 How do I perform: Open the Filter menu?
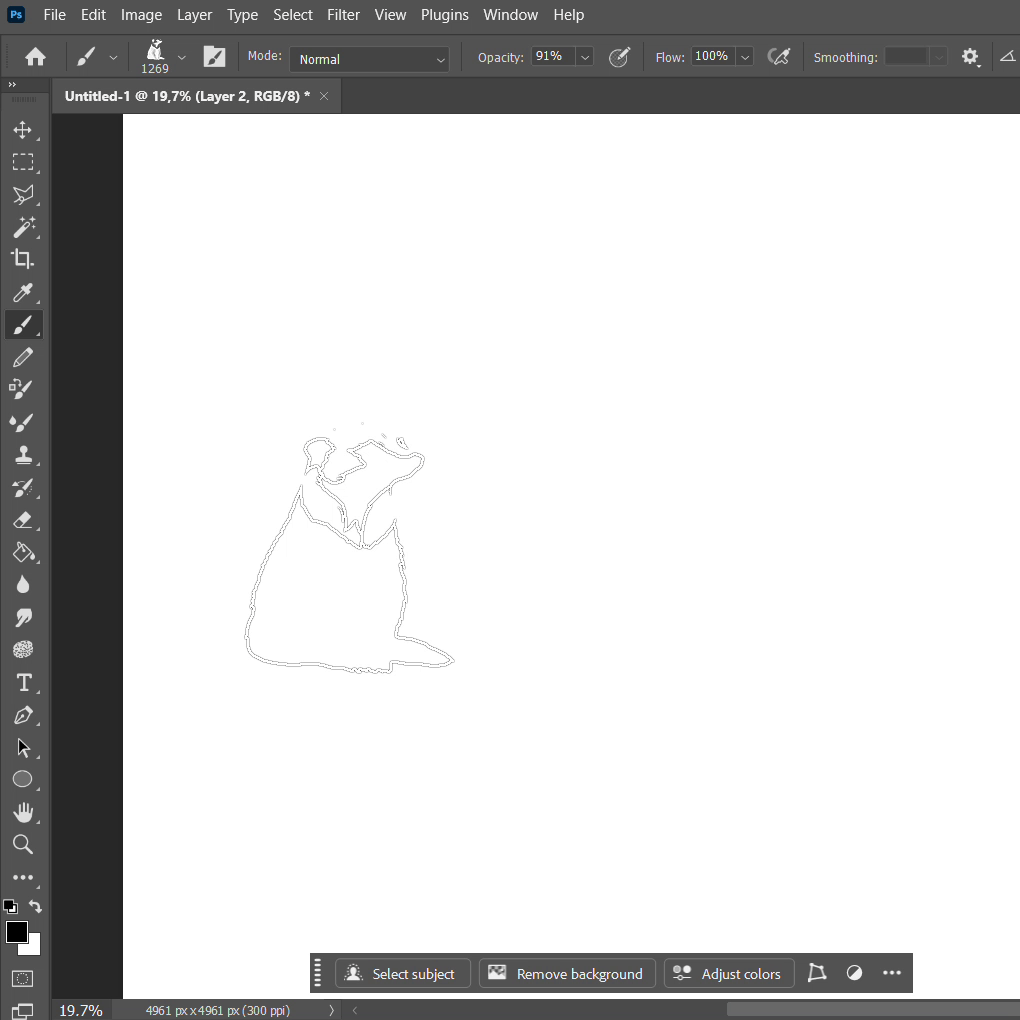point(343,15)
